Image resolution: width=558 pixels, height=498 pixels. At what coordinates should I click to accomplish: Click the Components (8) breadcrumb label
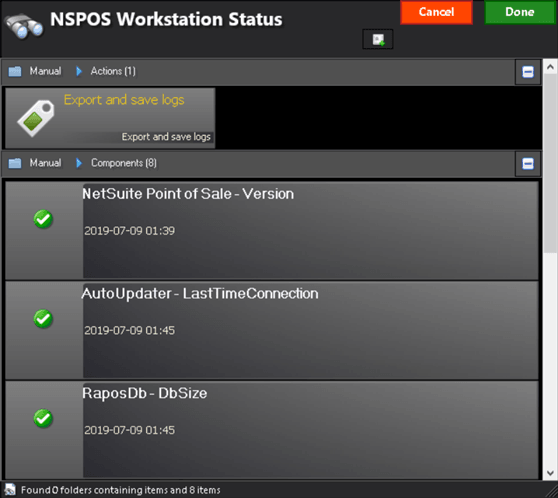123,163
